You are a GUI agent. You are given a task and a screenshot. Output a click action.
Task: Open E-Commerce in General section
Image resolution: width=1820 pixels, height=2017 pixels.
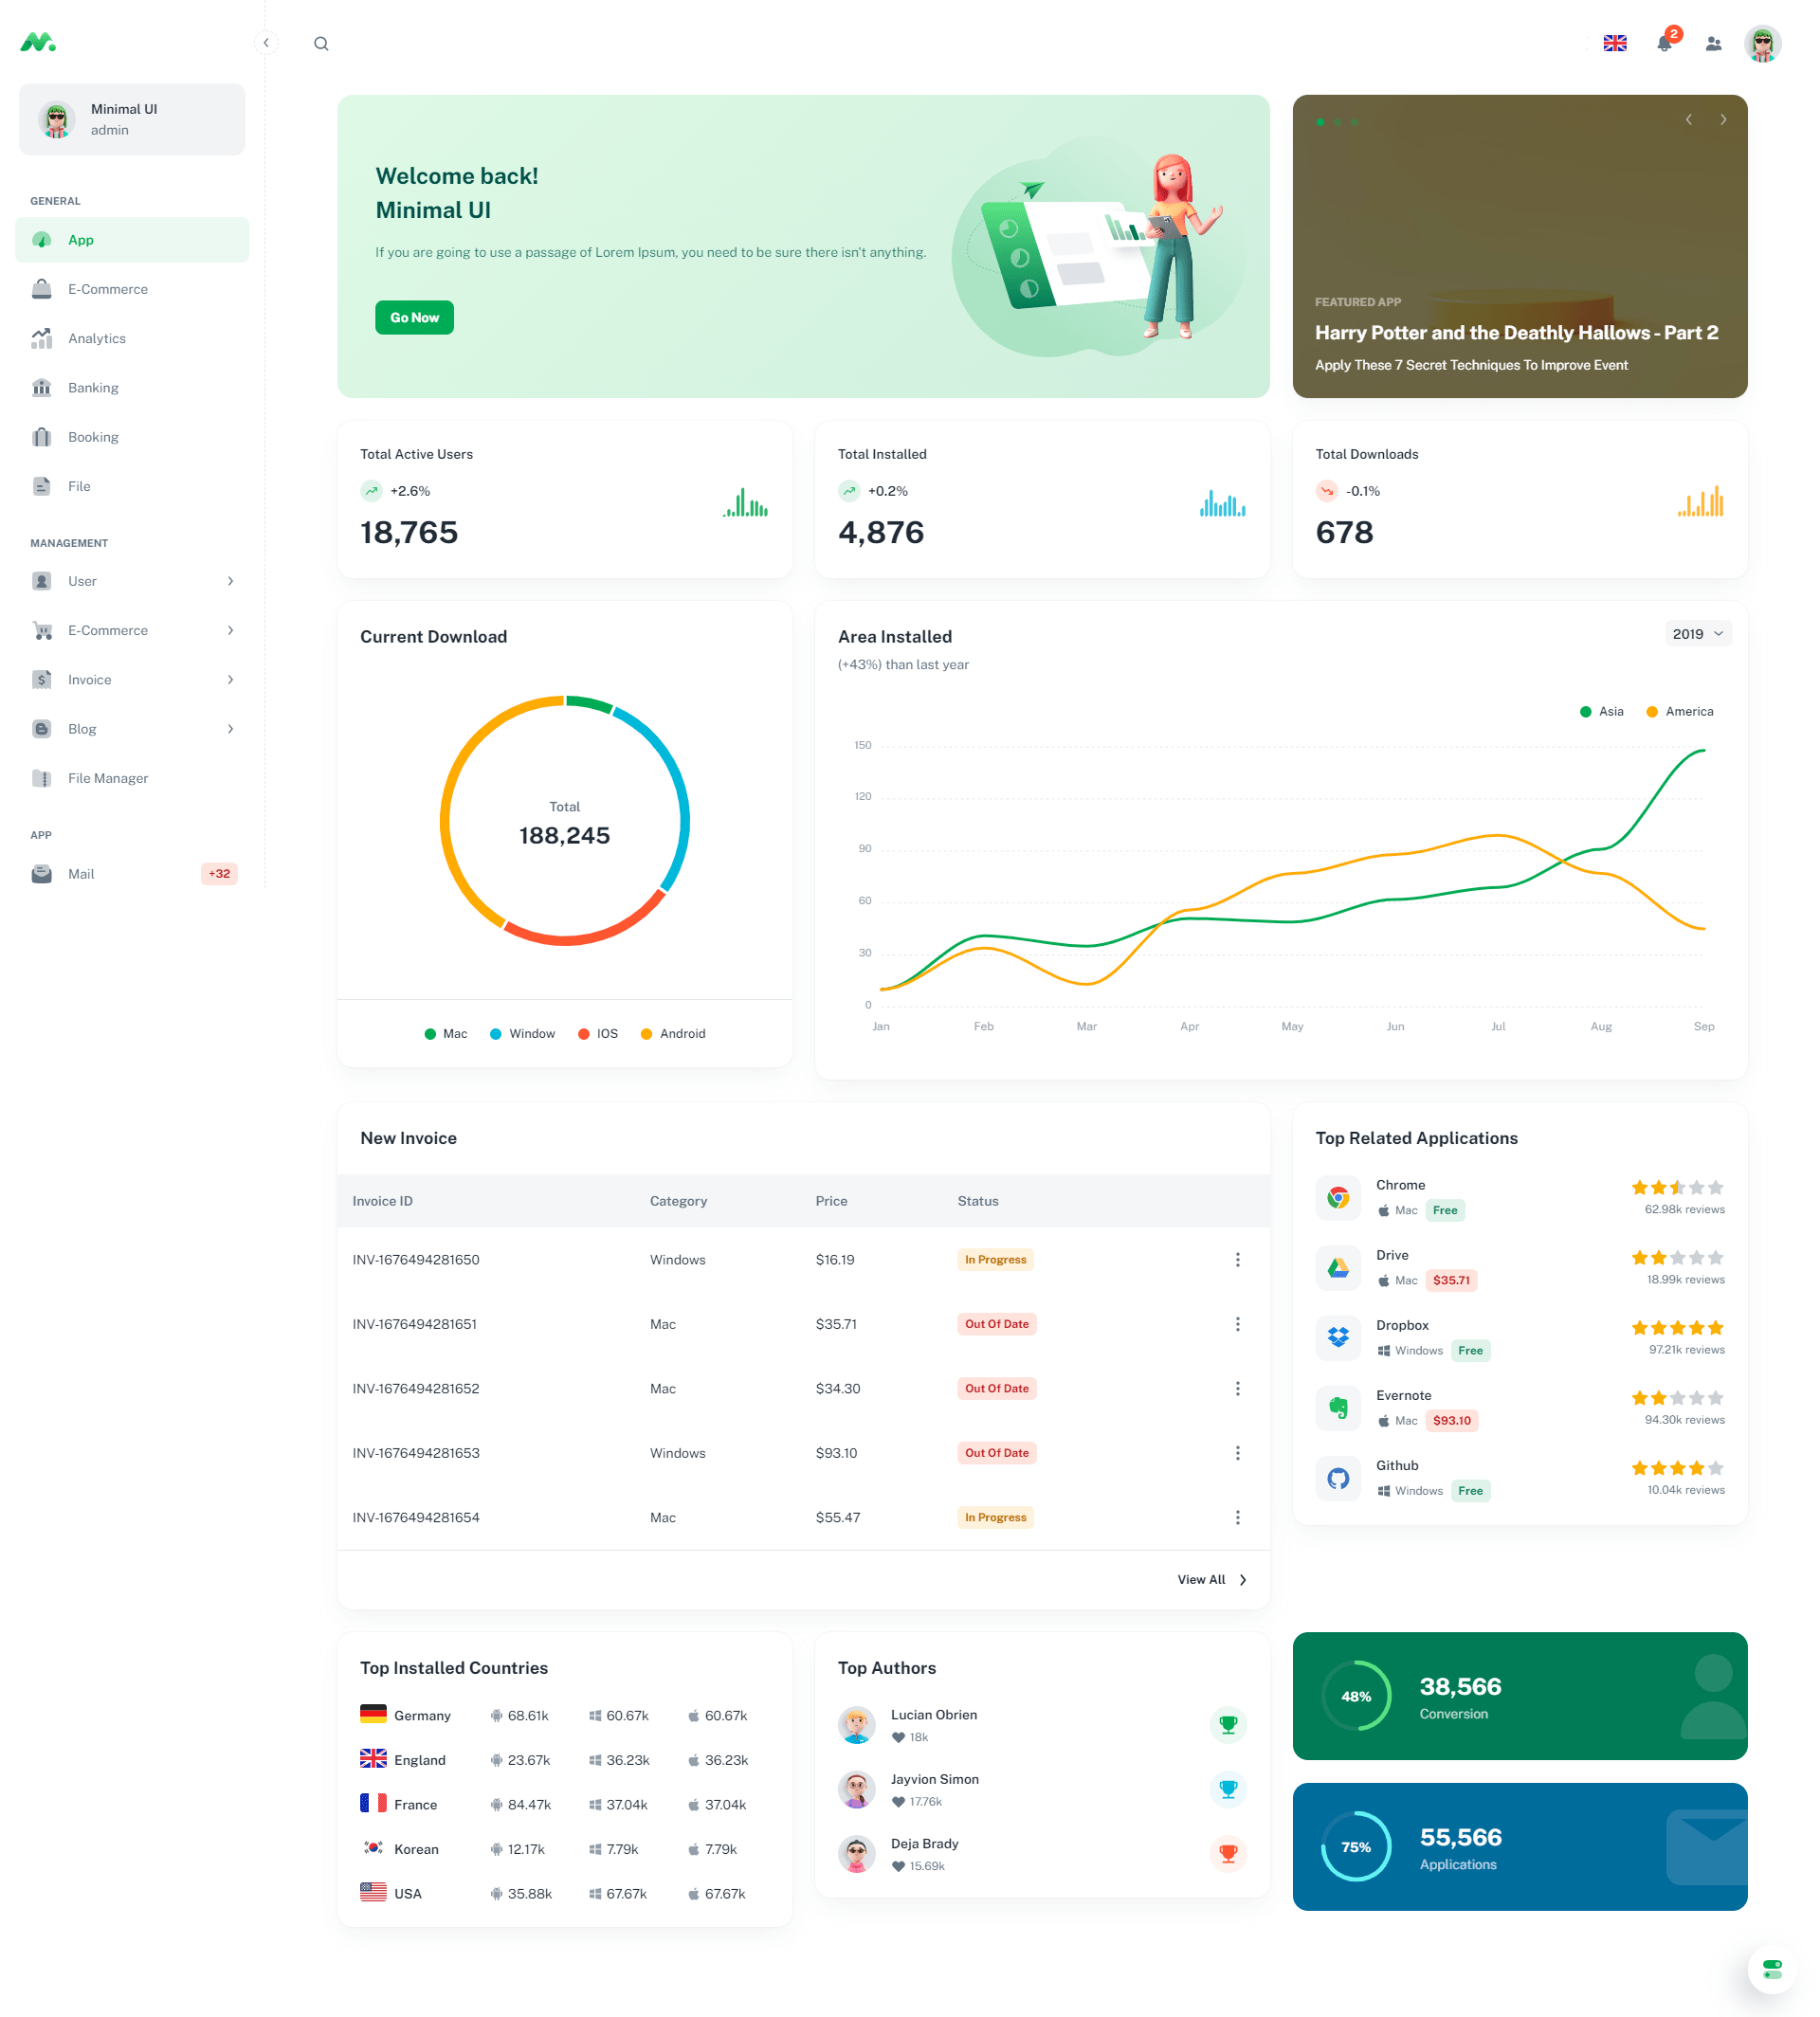click(132, 289)
